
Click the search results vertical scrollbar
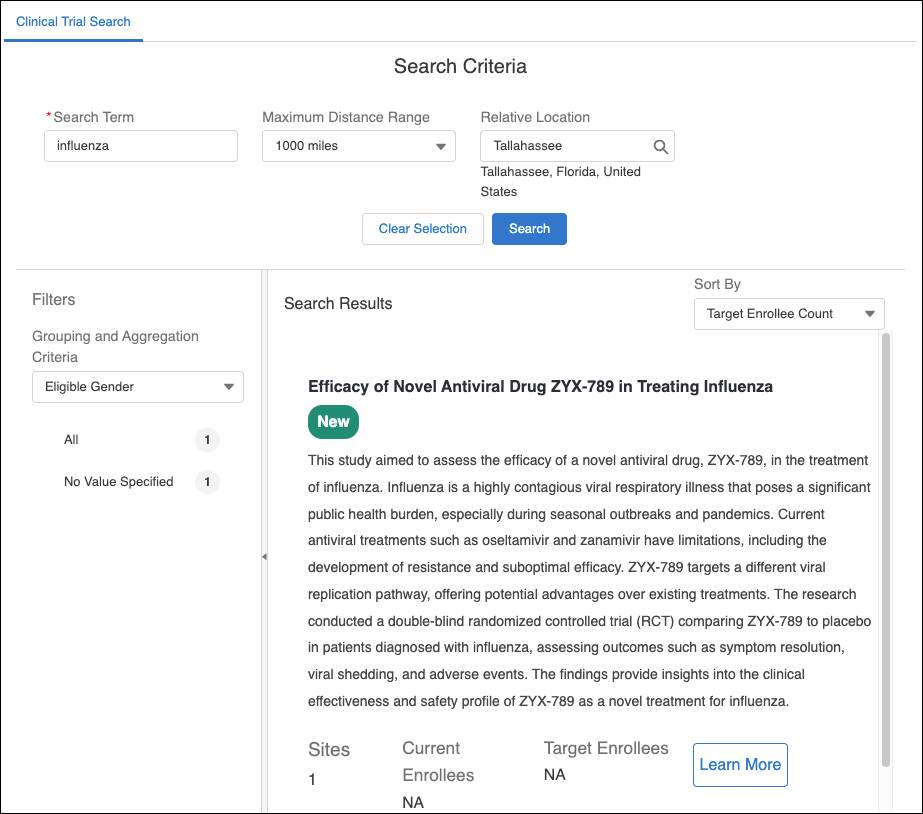click(885, 550)
